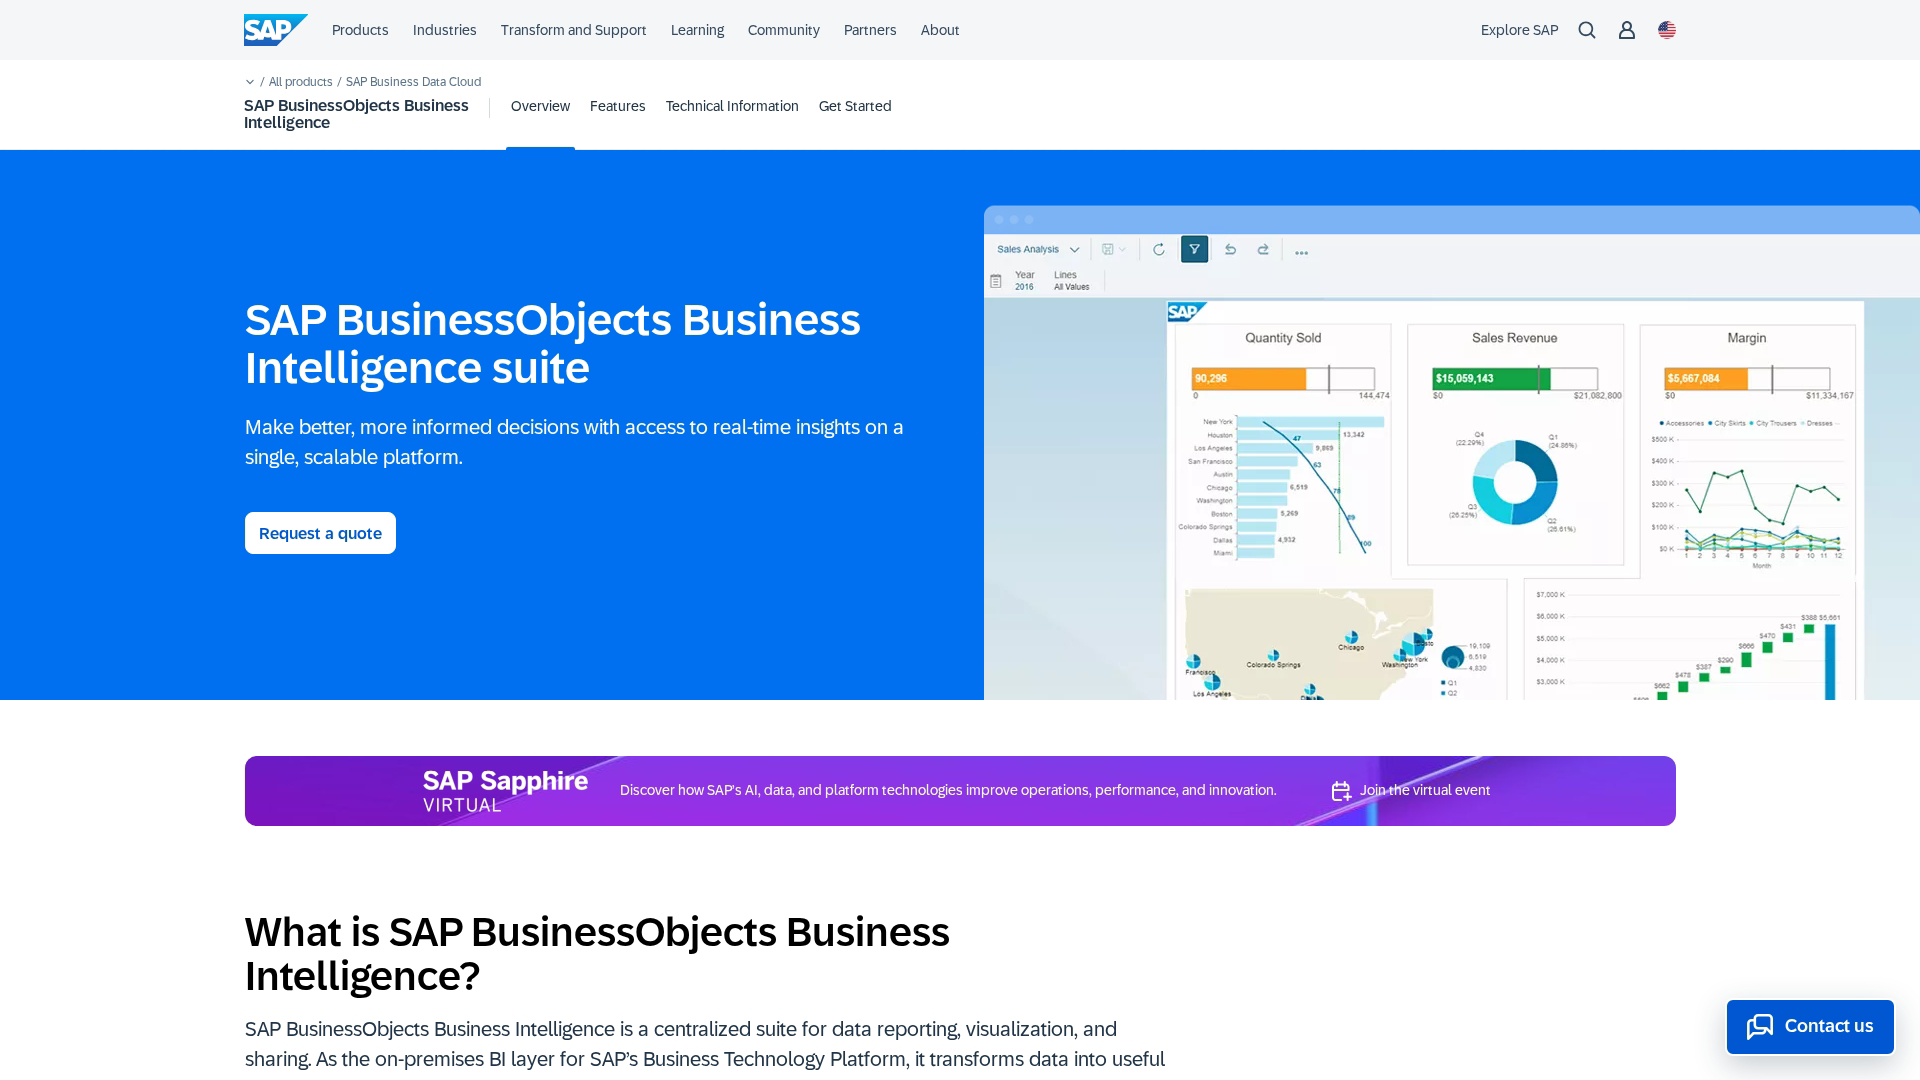Click the Request a quote button

tap(320, 533)
